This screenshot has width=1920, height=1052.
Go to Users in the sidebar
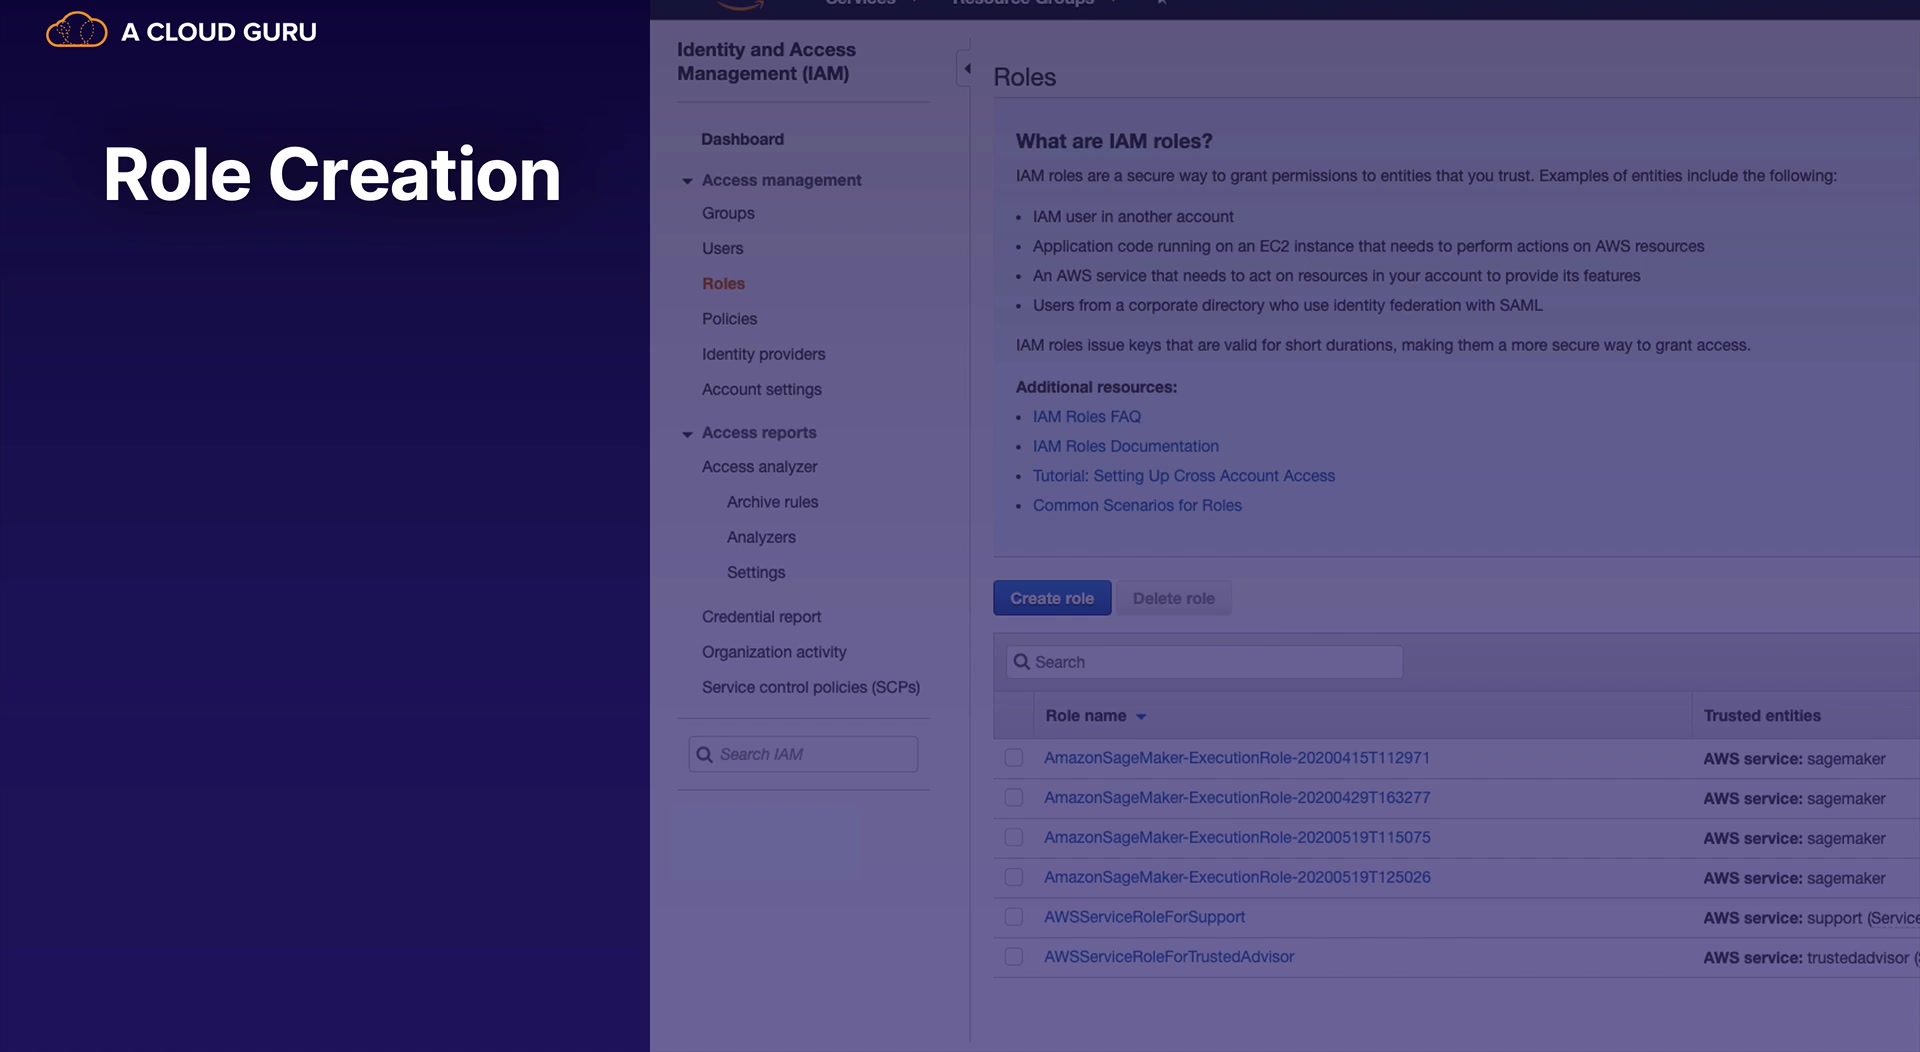[x=722, y=249]
